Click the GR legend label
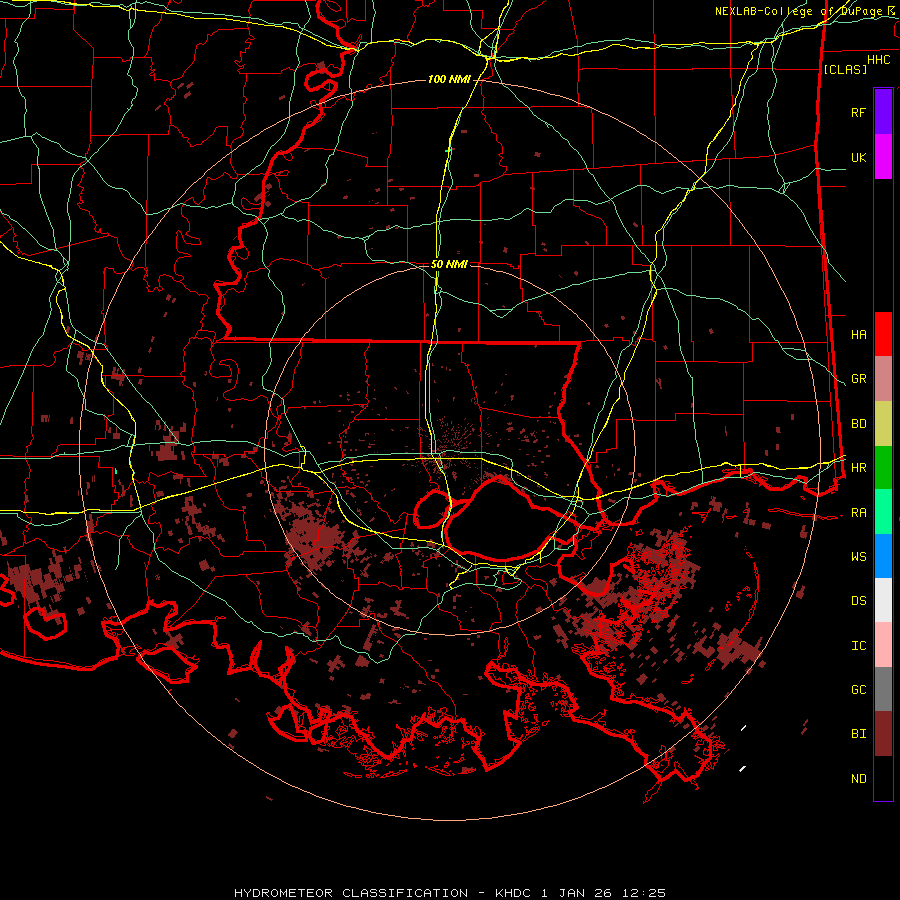900x900 pixels. (x=858, y=379)
